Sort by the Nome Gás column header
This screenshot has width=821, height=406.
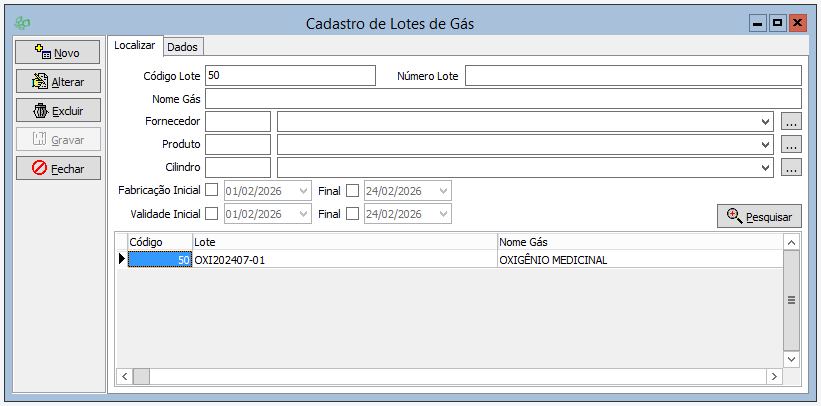tap(638, 242)
